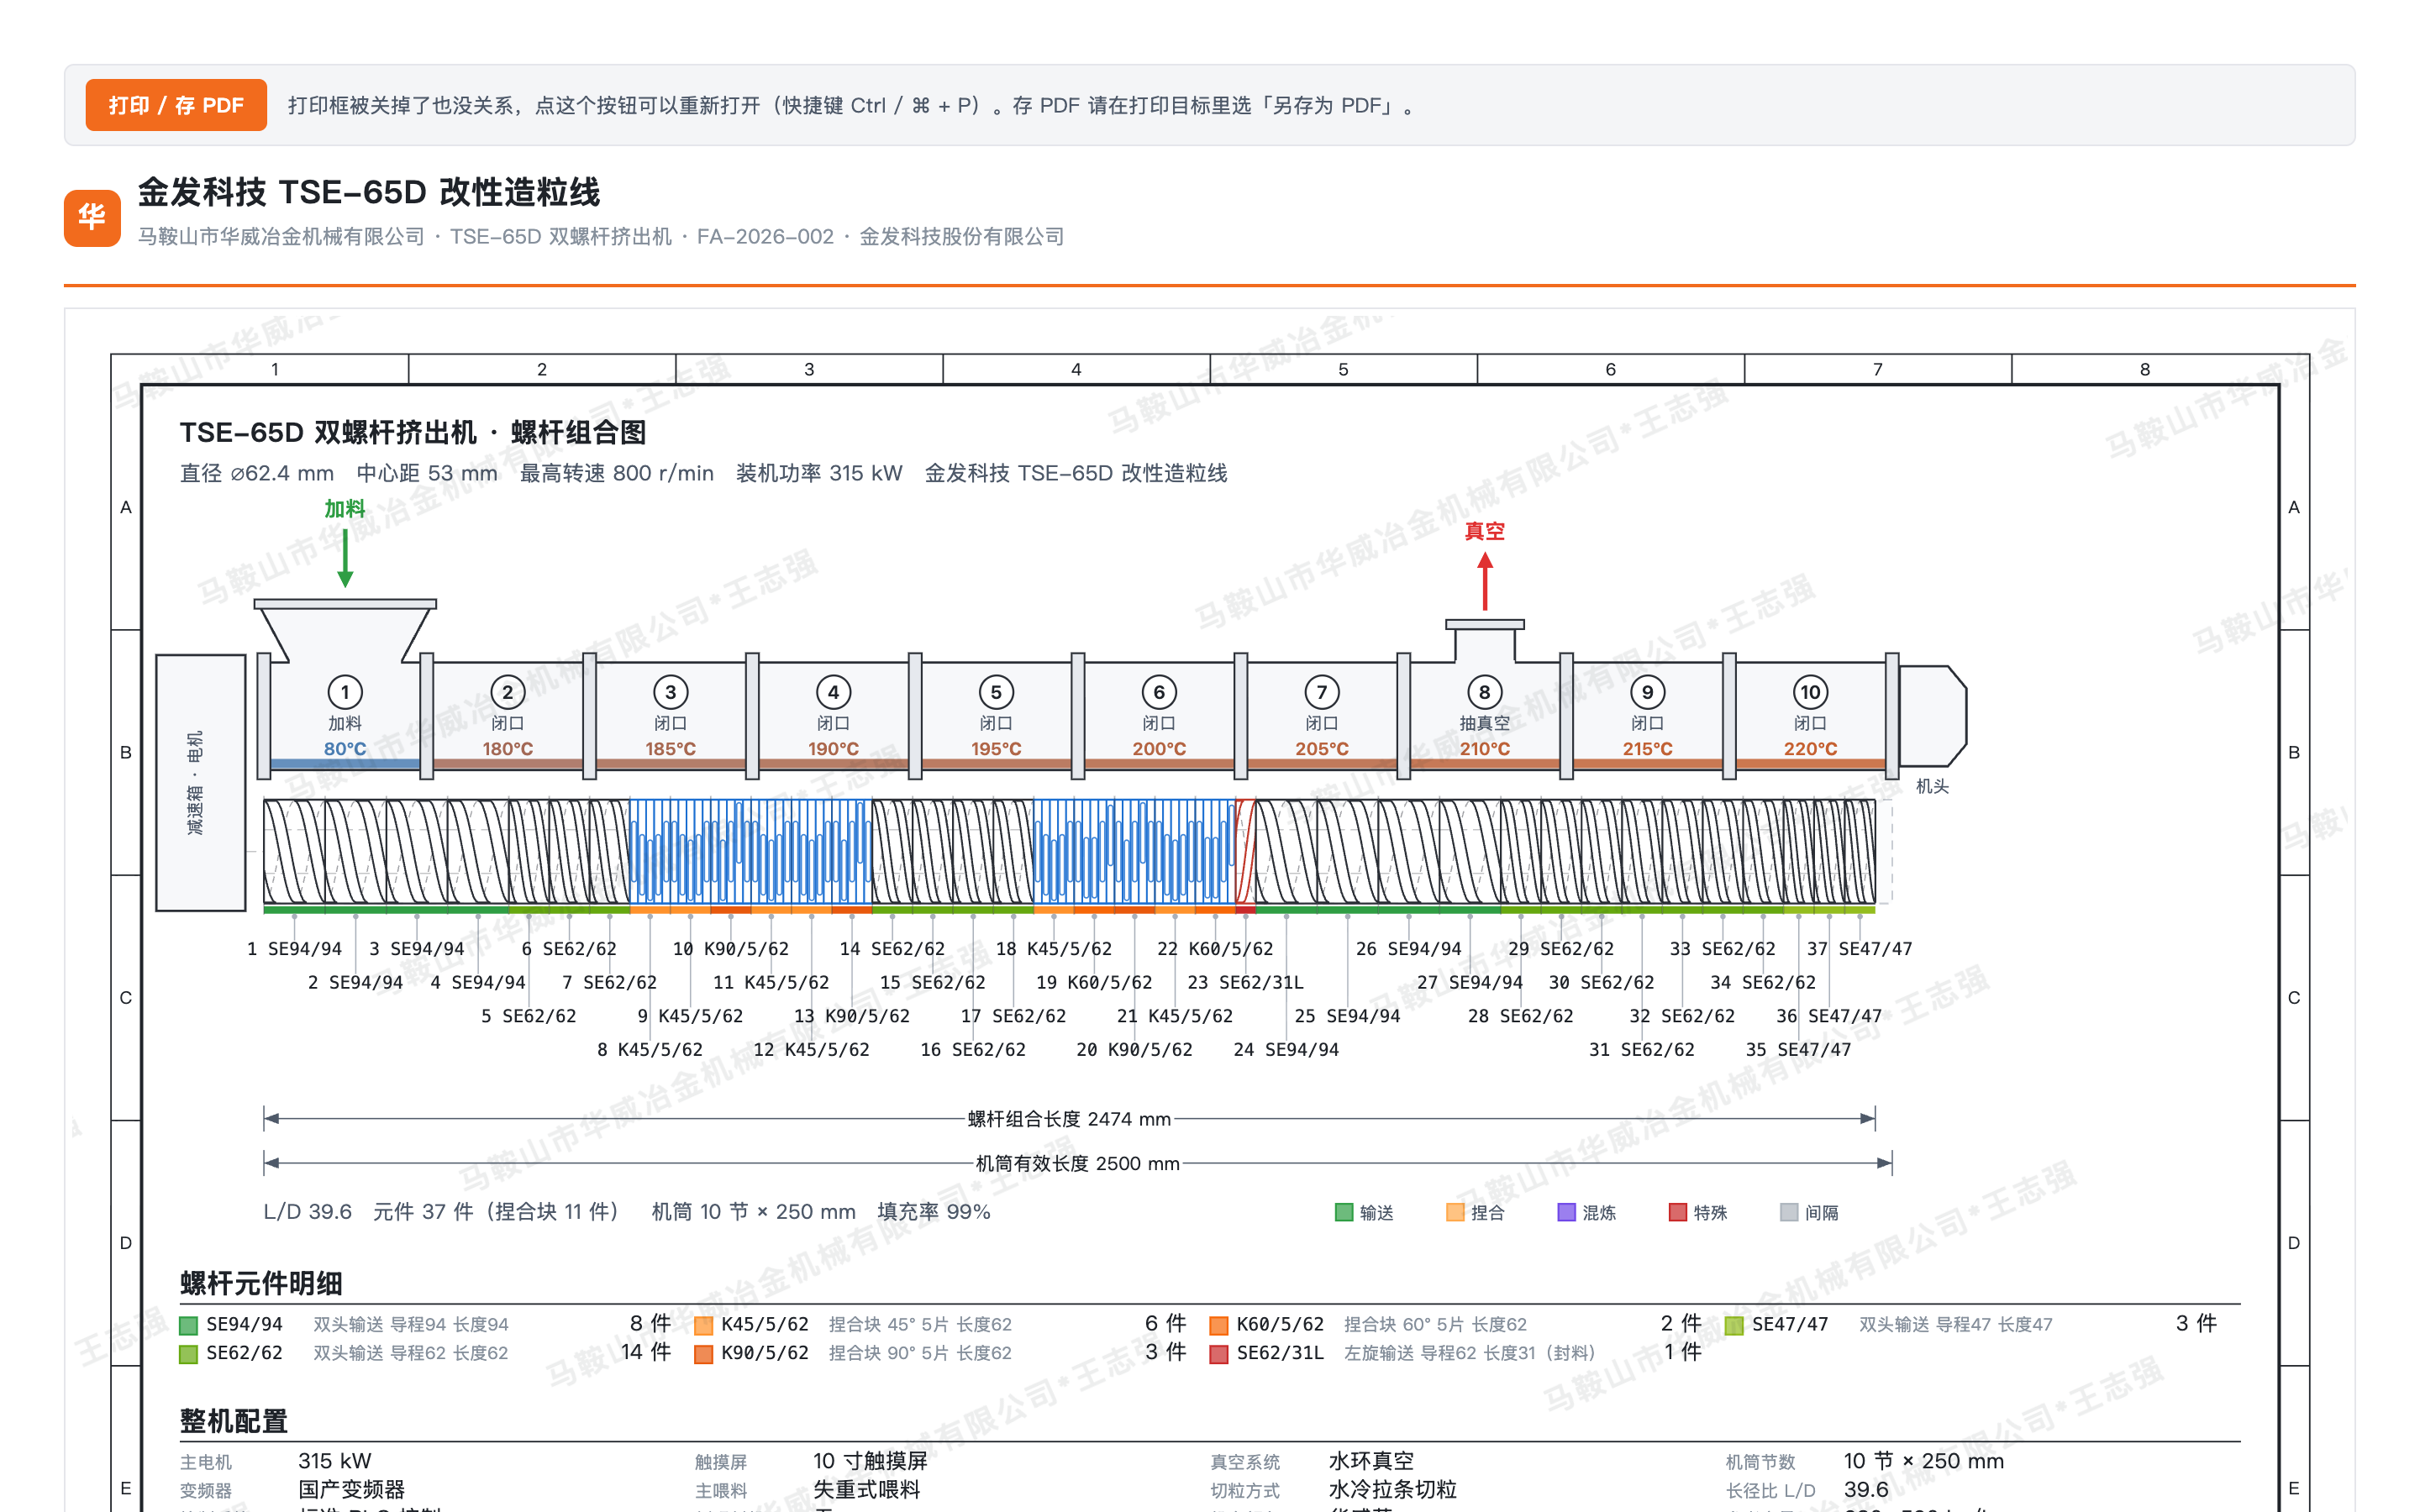
Task: Click the 螺杆元件明细 section heading
Action: [x=261, y=1283]
